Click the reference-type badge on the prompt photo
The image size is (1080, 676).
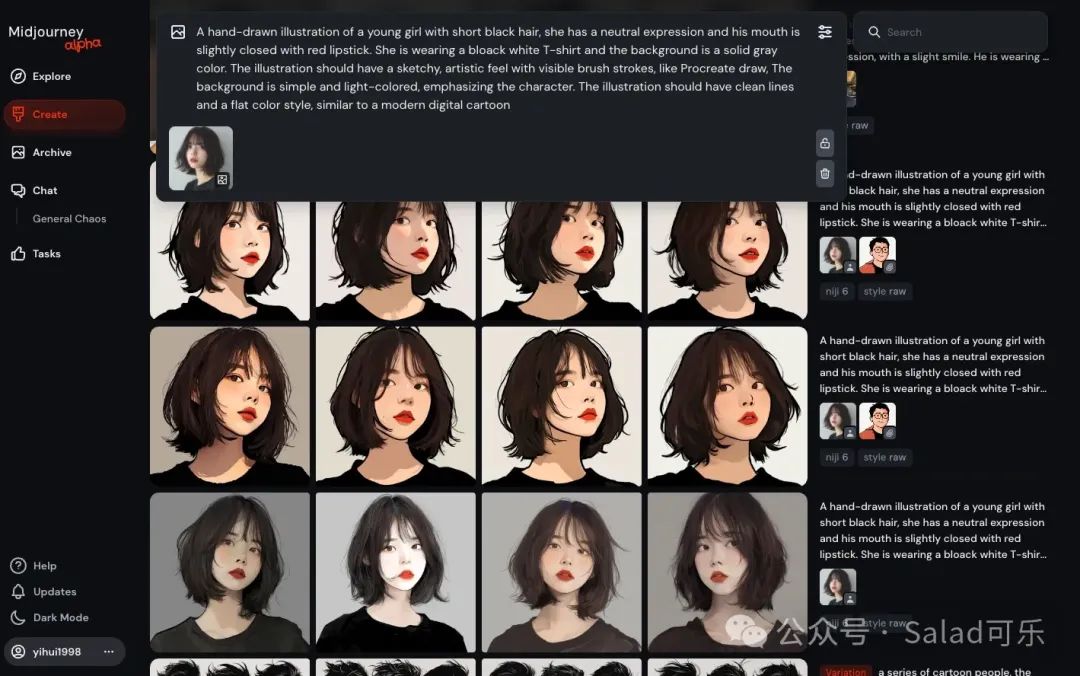pos(222,180)
